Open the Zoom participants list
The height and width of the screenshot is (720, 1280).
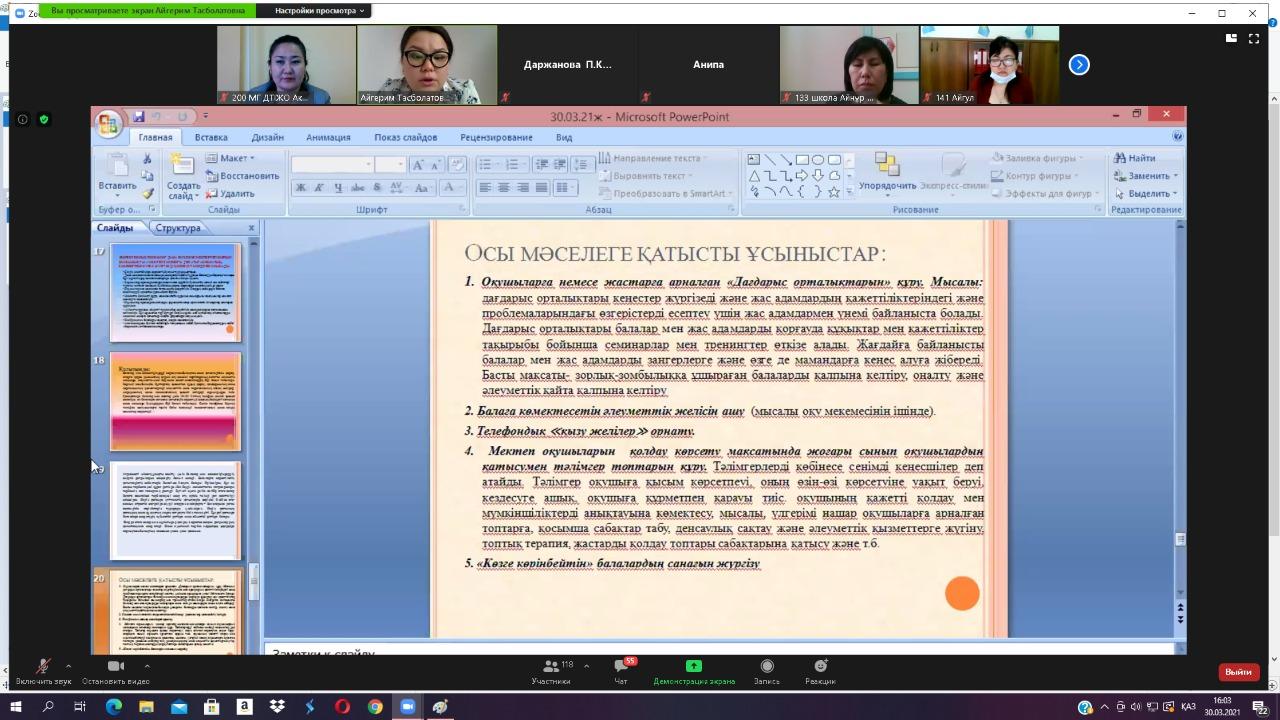551,667
